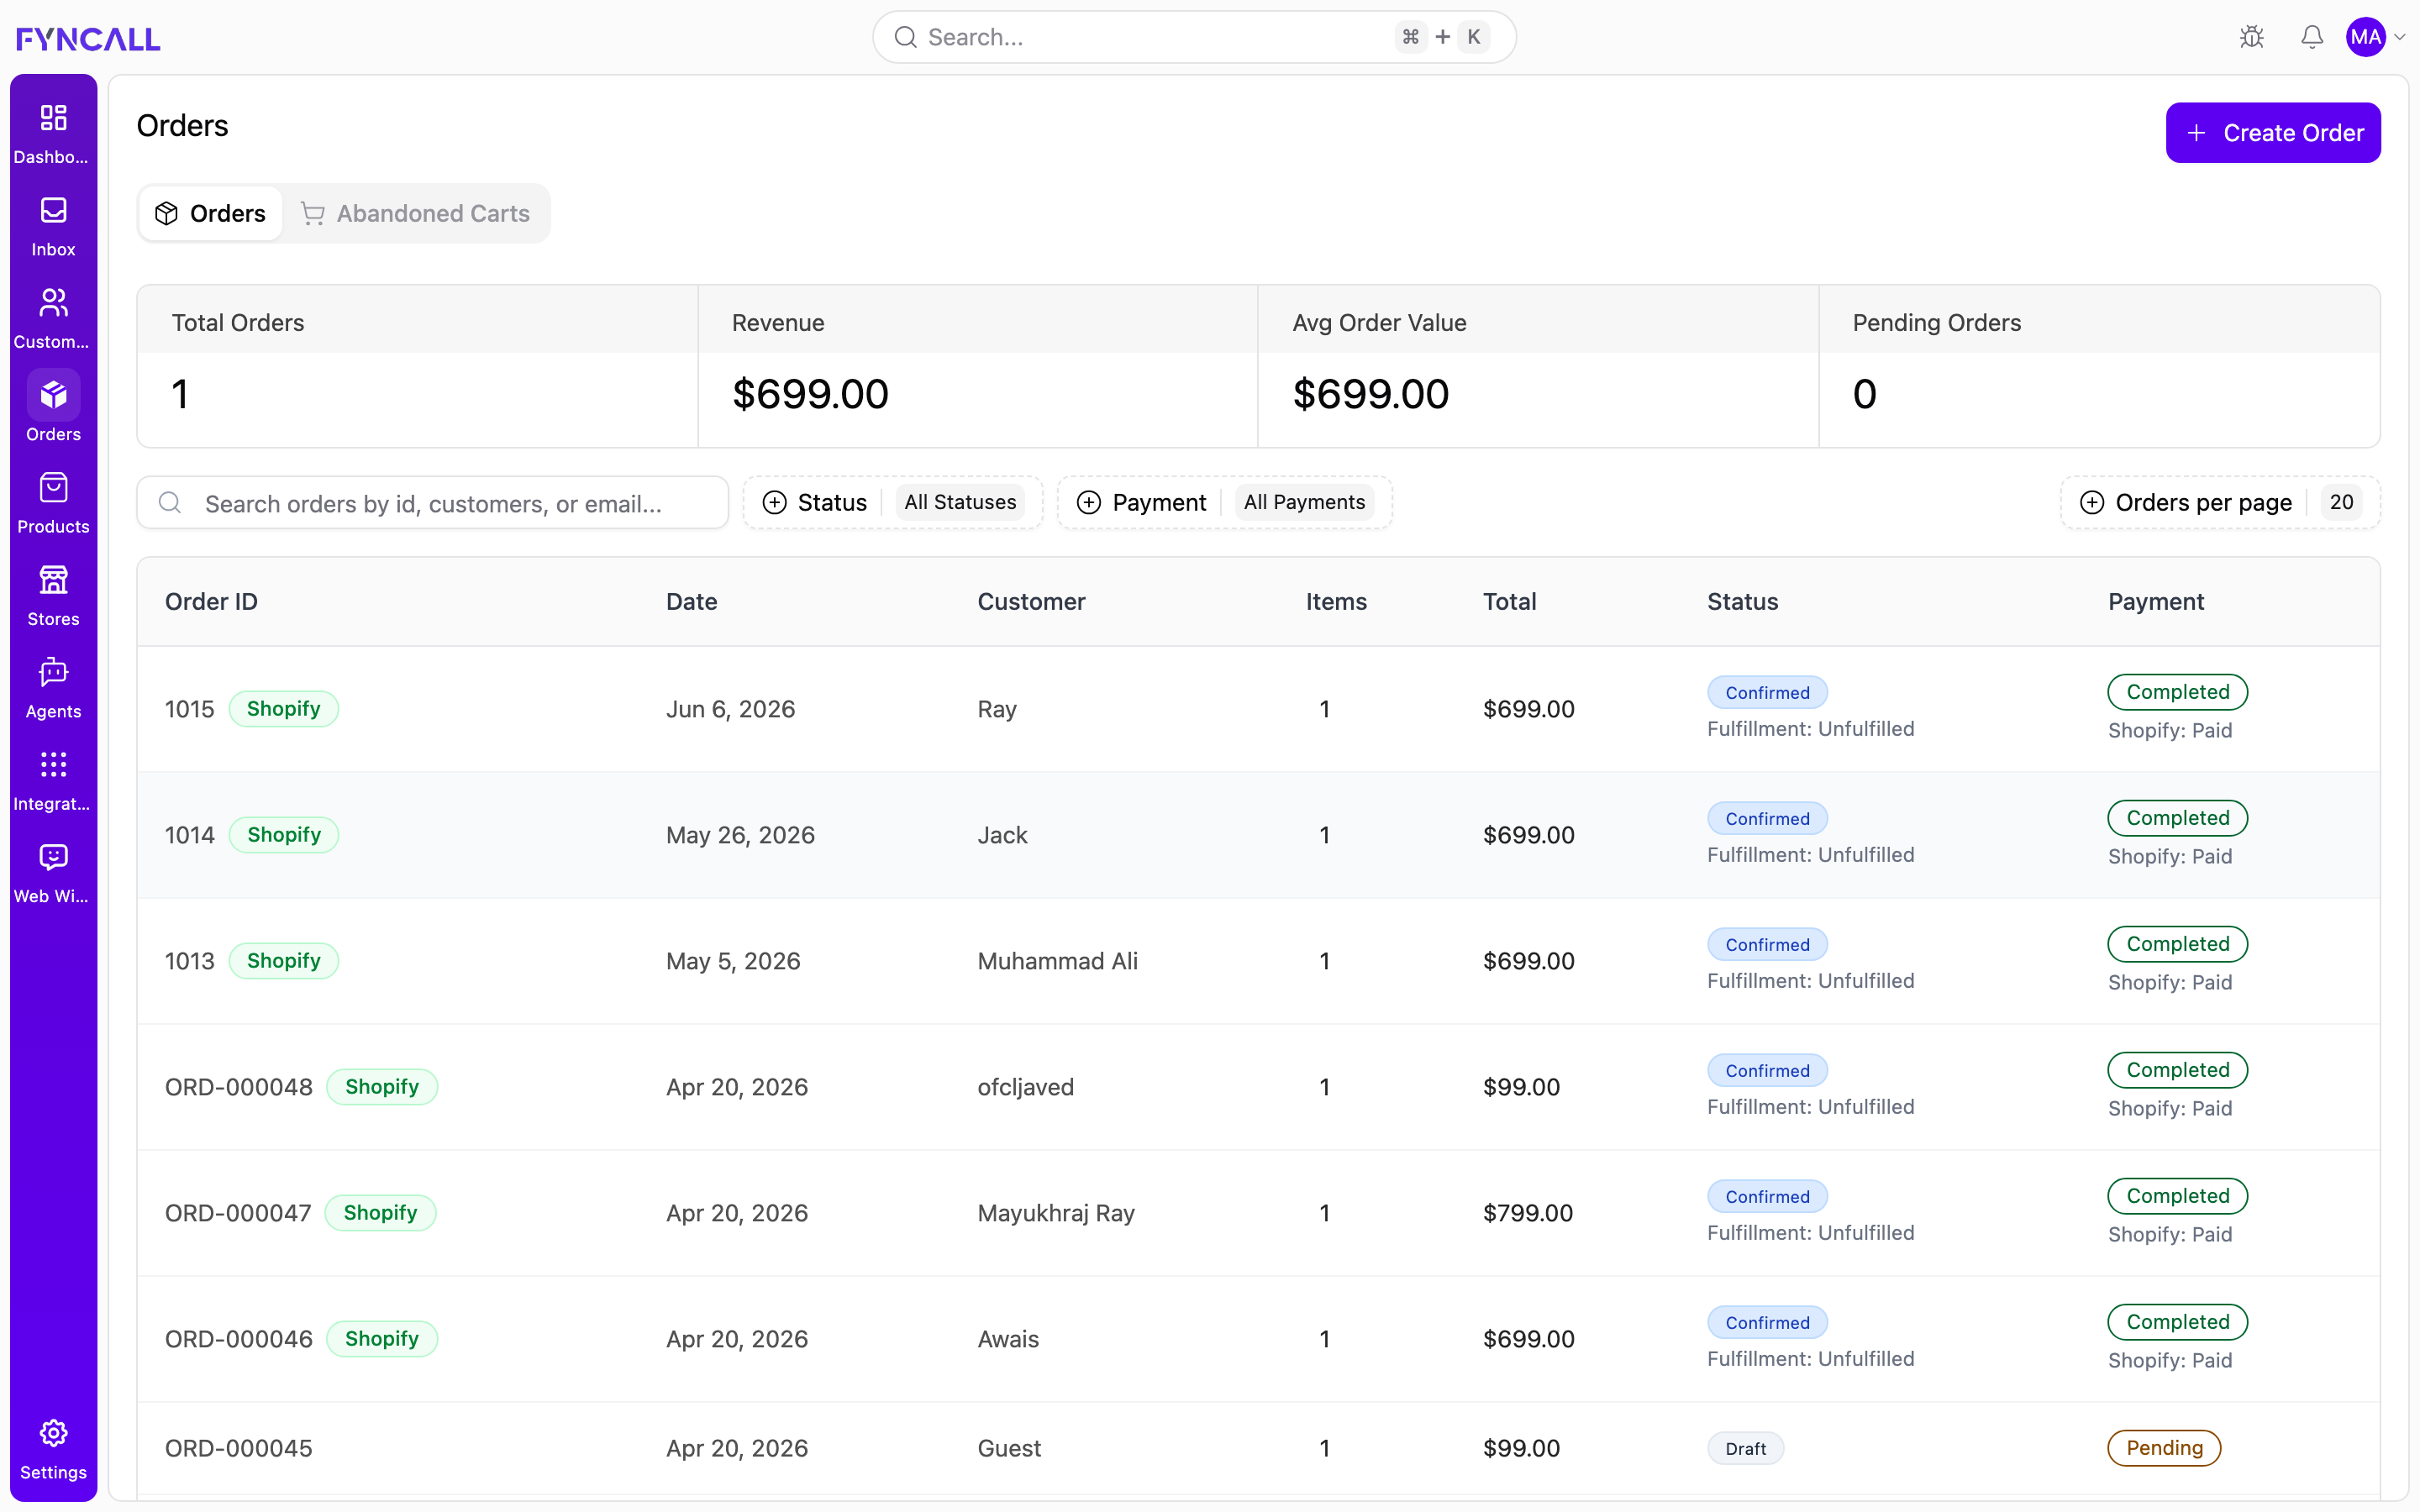
Task: Click the Orders tab cube icon
Action: click(166, 213)
